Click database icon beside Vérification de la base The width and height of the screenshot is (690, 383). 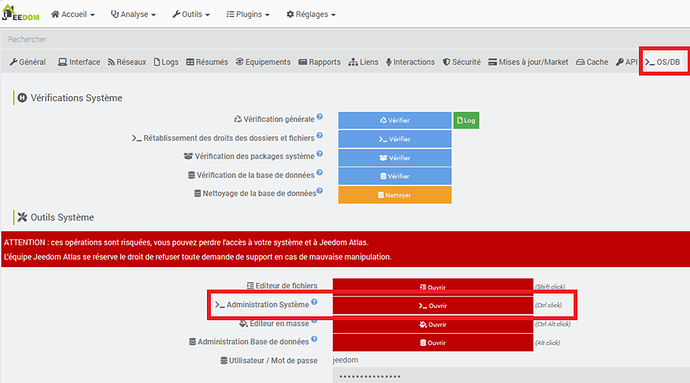pos(191,175)
